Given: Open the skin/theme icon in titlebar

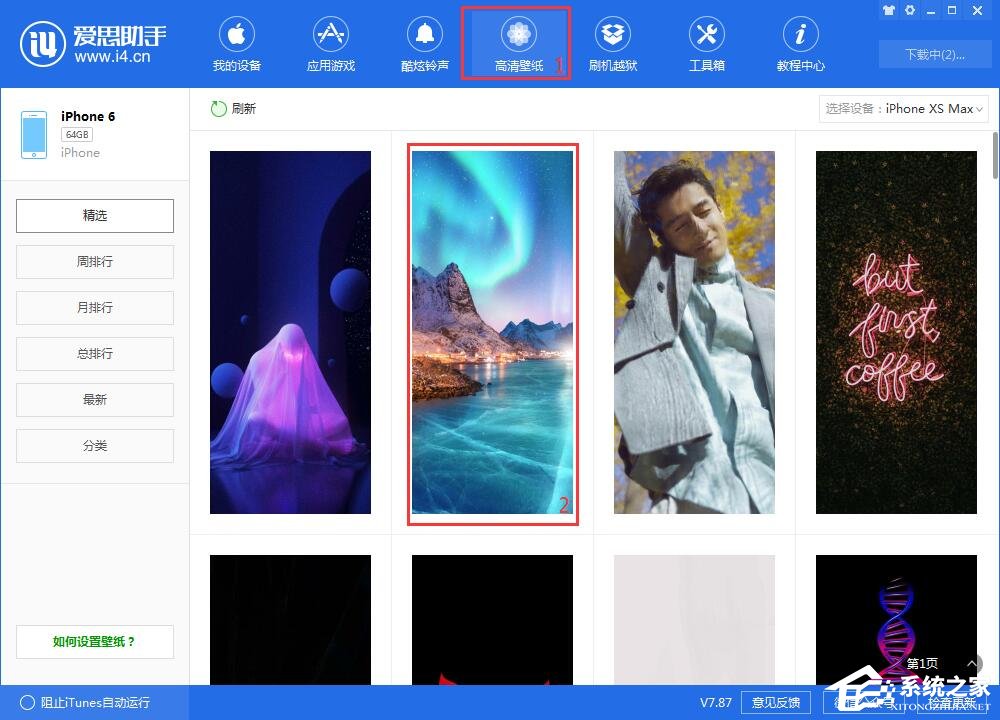Looking at the screenshot, I should [x=888, y=10].
